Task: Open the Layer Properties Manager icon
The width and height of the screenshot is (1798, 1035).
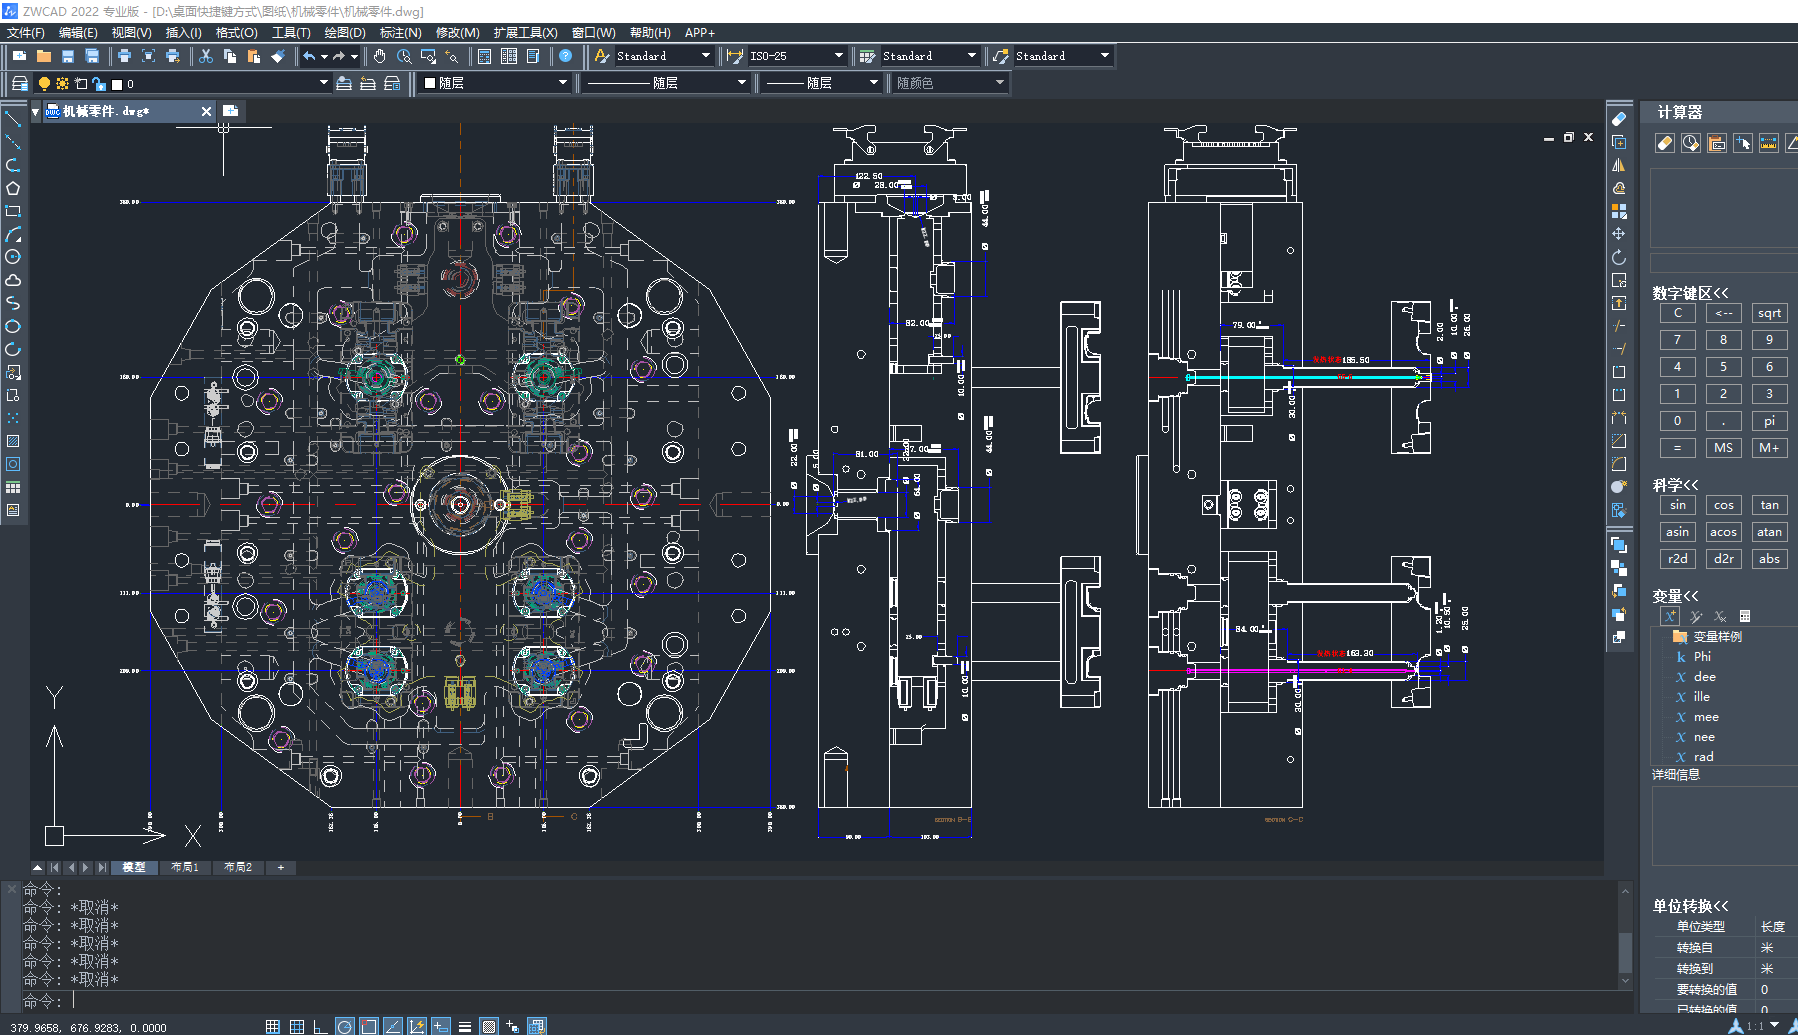Action: click(19, 83)
